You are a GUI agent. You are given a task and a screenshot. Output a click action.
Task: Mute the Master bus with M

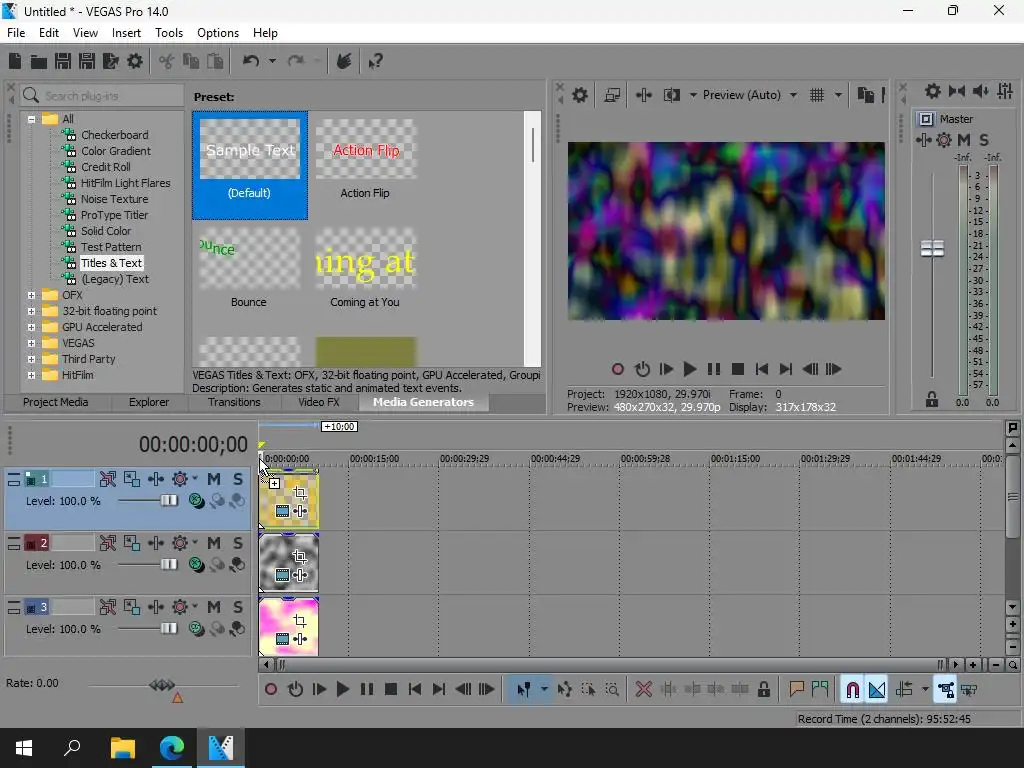click(963, 140)
